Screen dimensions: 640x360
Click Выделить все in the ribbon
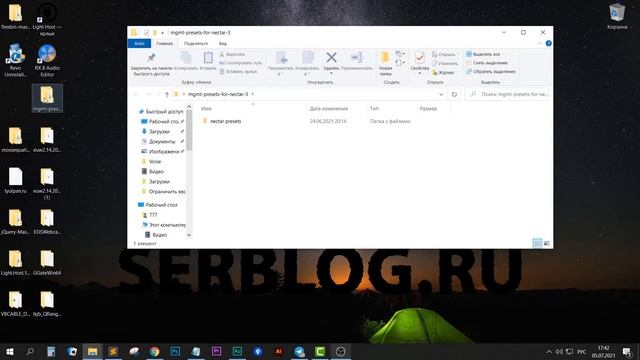pos(483,54)
